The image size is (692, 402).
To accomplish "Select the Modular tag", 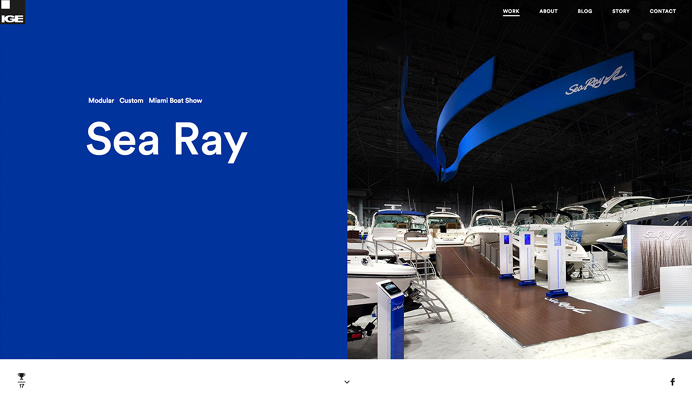I will [101, 101].
